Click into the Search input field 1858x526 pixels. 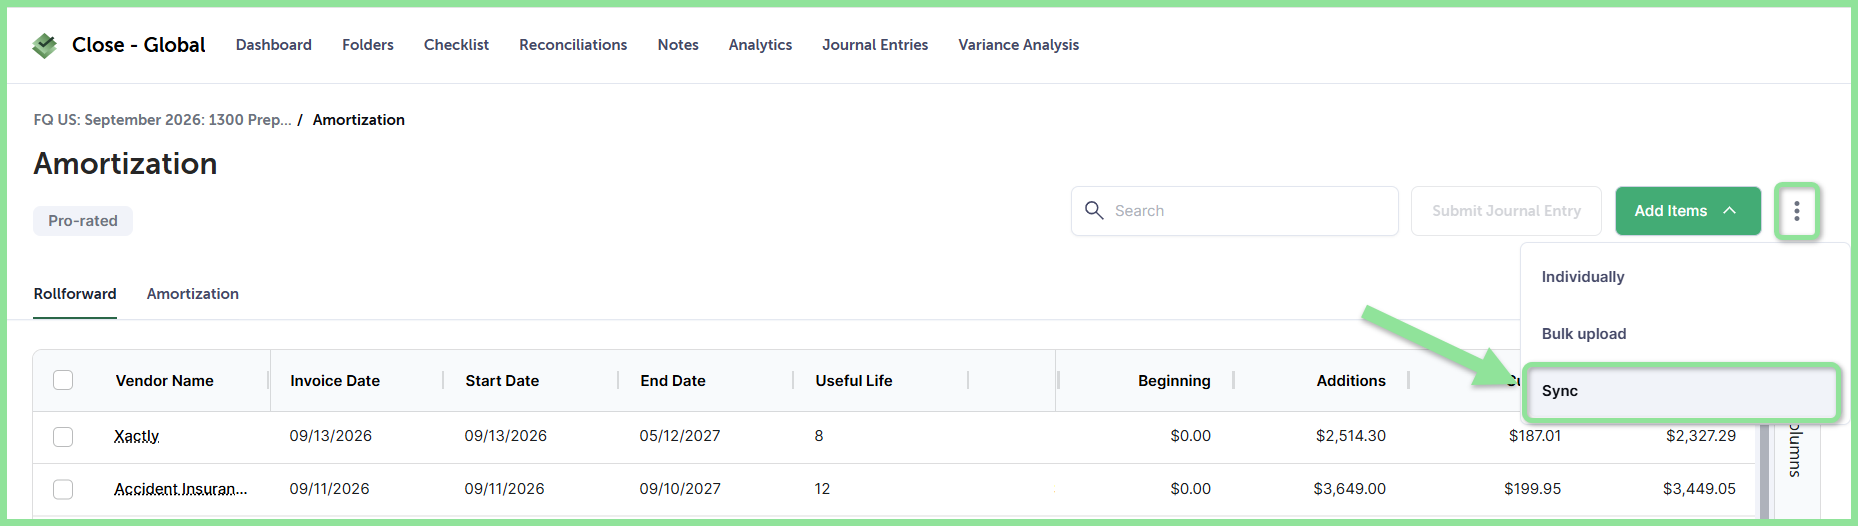point(1234,211)
